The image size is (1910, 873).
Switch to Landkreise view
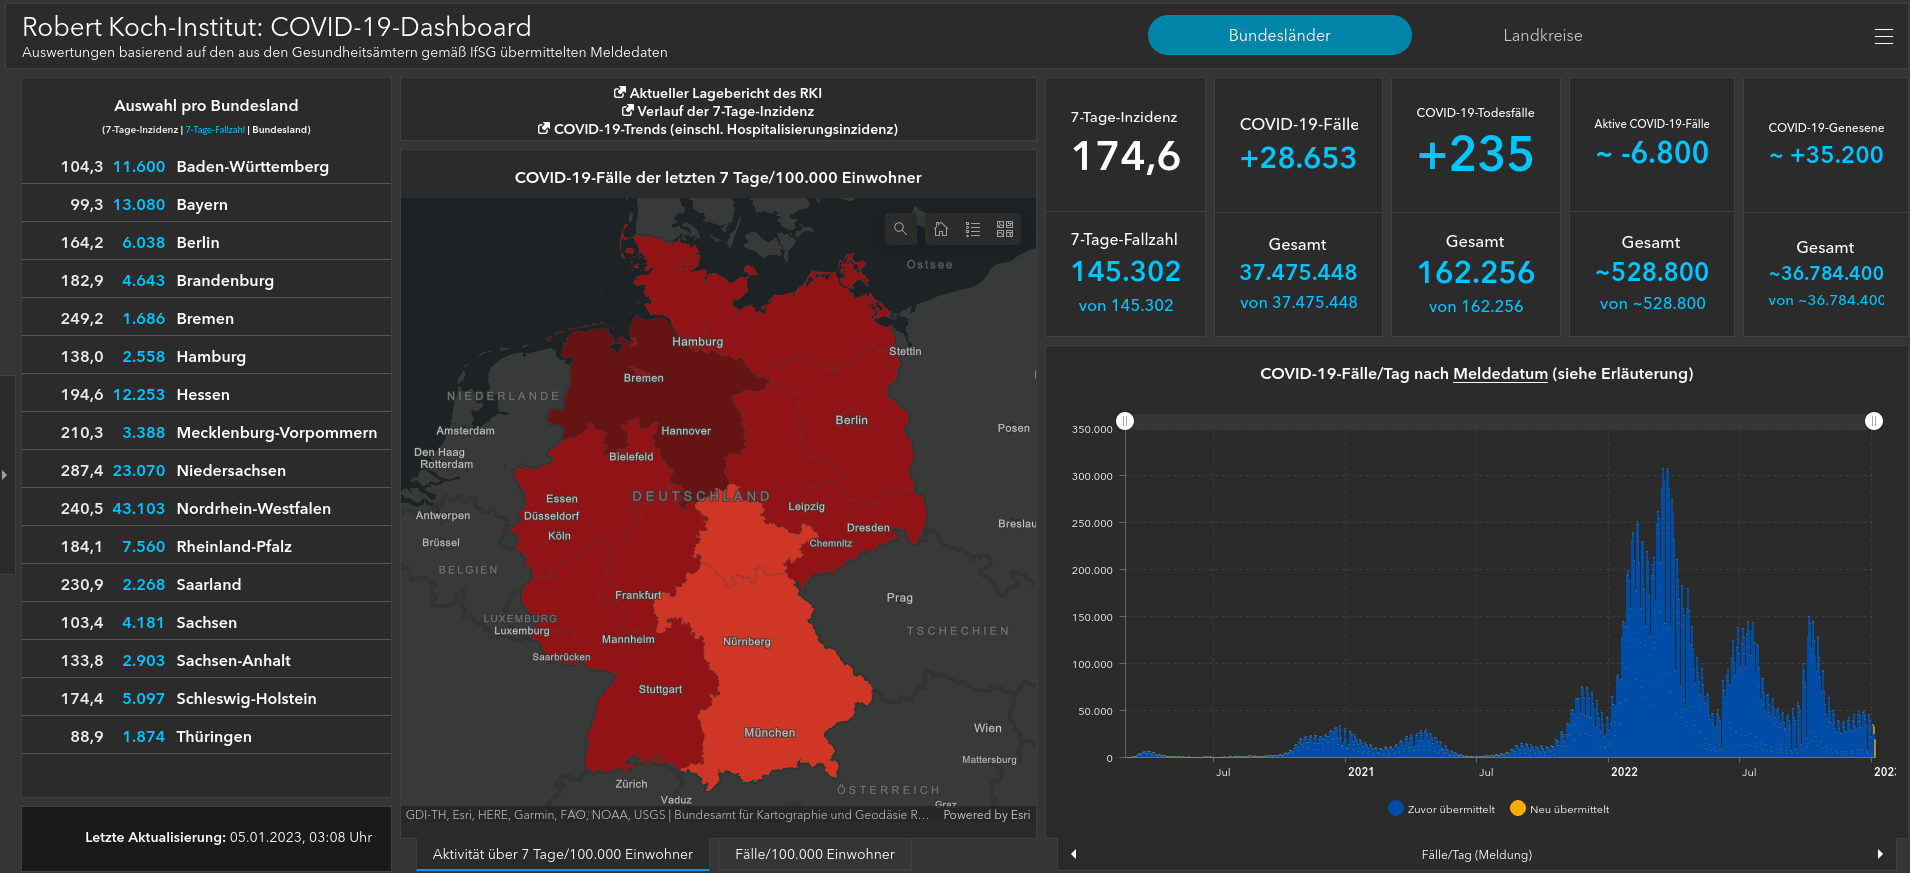[x=1542, y=35]
